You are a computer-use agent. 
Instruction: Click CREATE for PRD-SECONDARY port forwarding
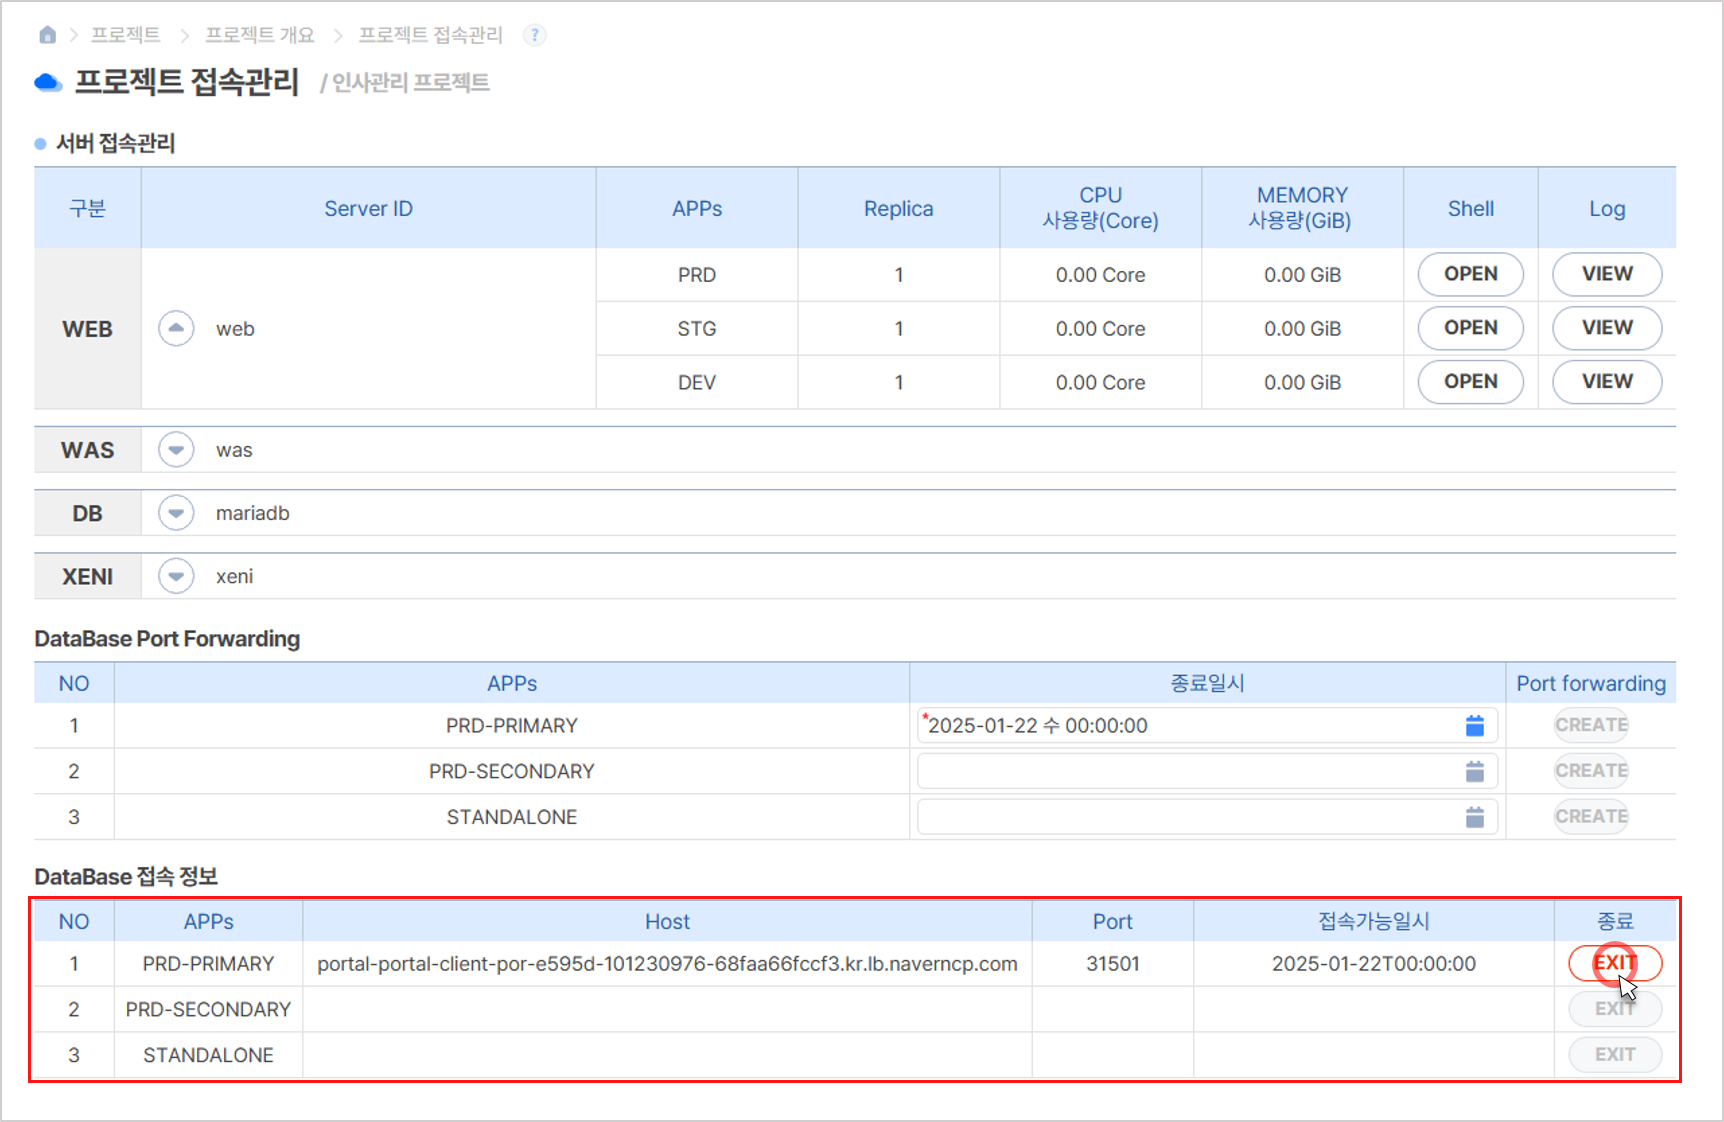[x=1591, y=771]
